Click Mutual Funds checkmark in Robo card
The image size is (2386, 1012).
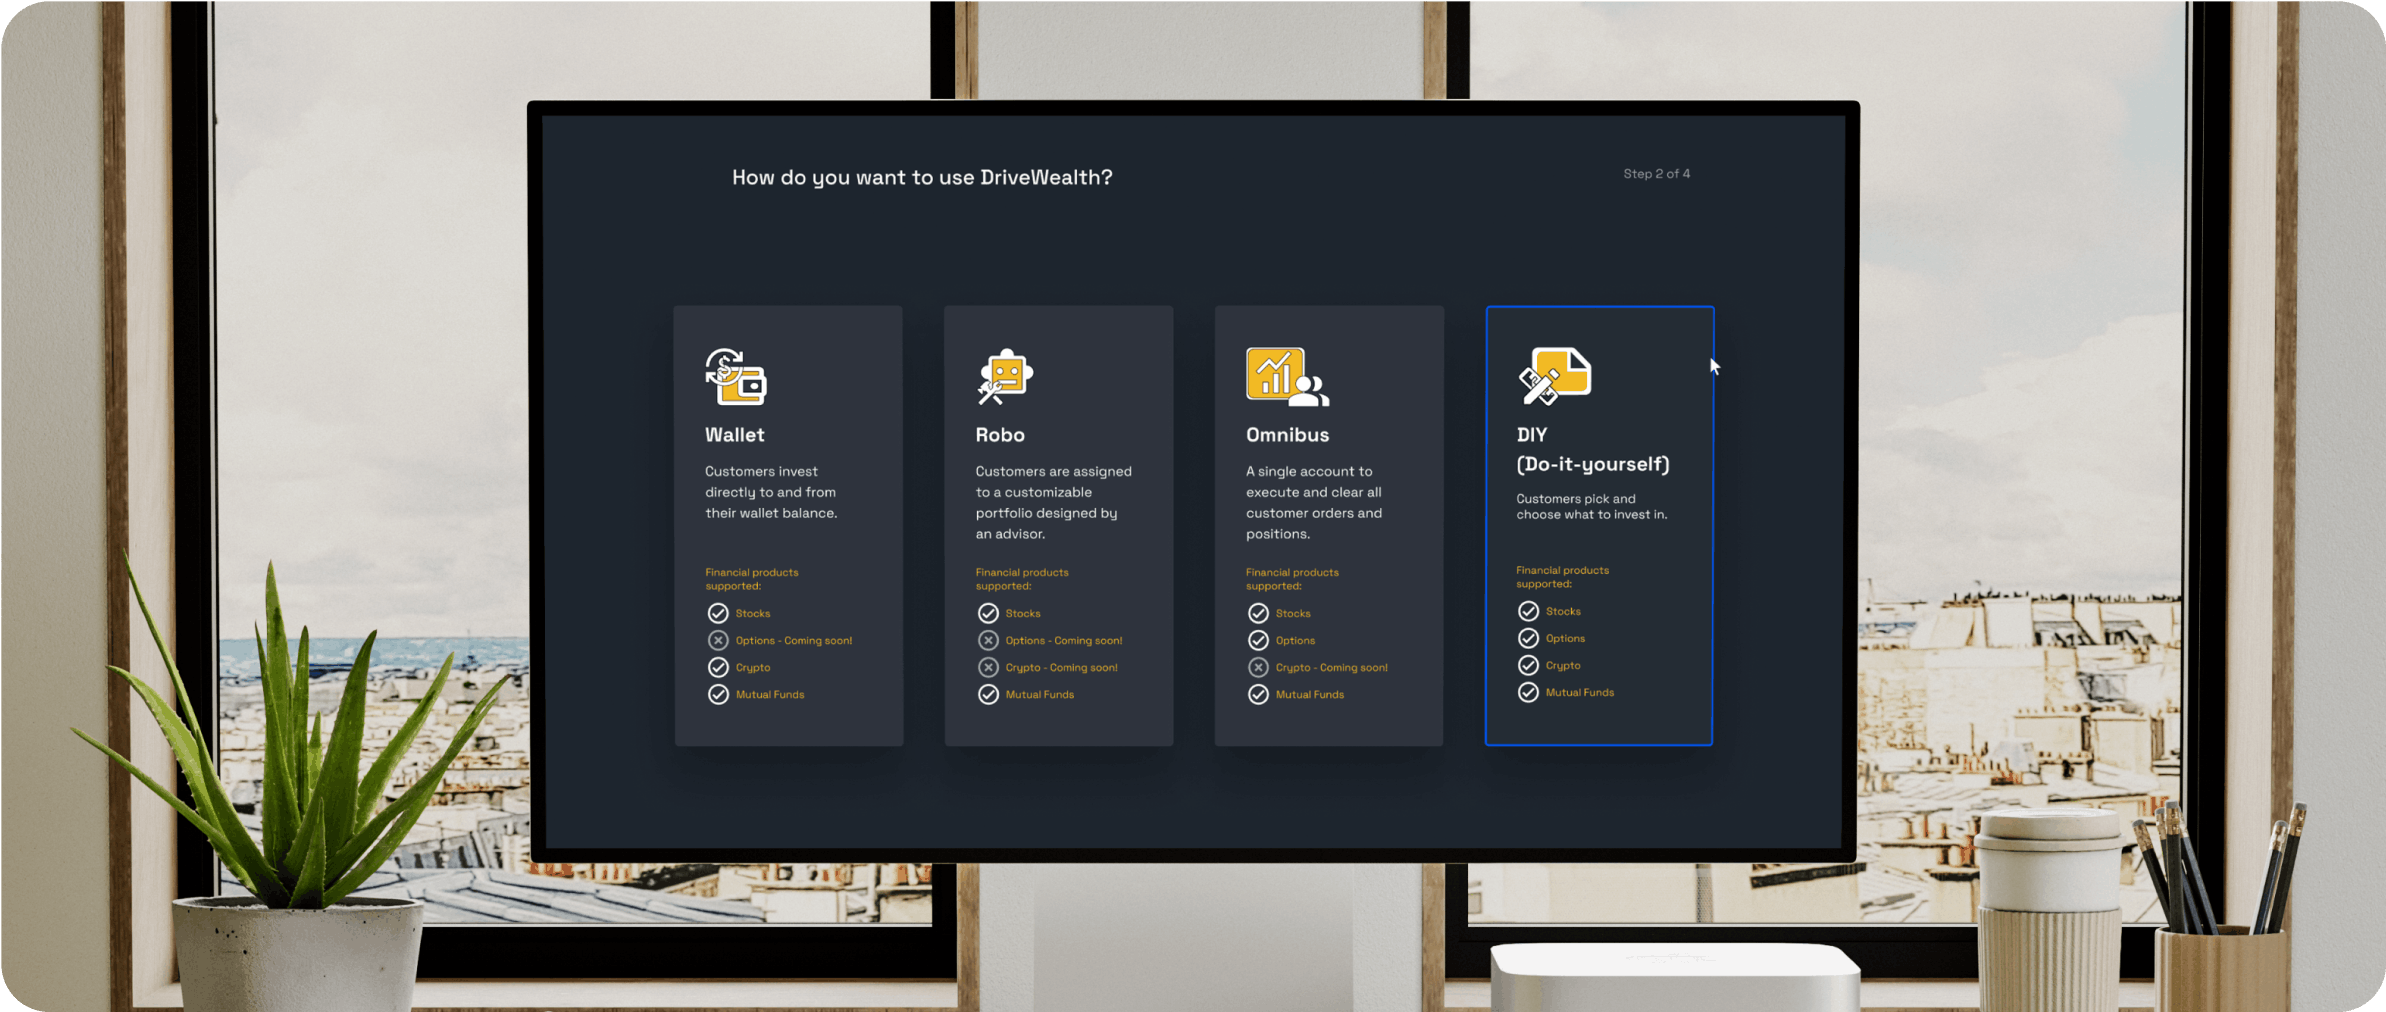(988, 694)
